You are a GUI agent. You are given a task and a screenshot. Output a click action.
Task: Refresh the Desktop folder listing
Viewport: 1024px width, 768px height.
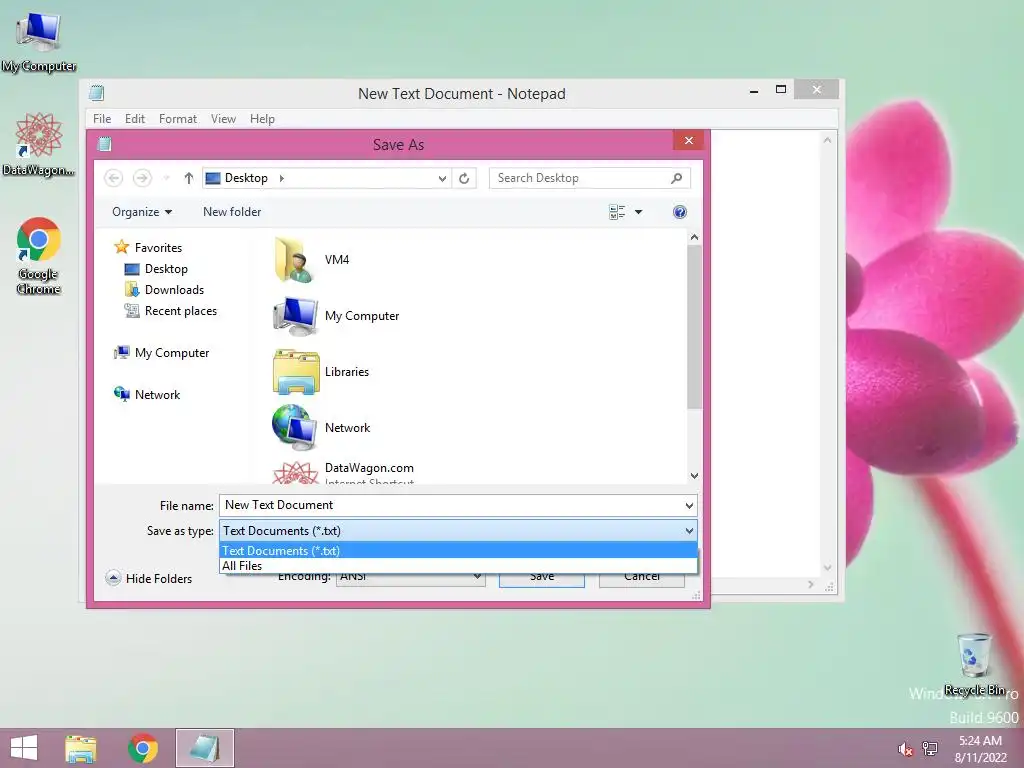click(464, 178)
